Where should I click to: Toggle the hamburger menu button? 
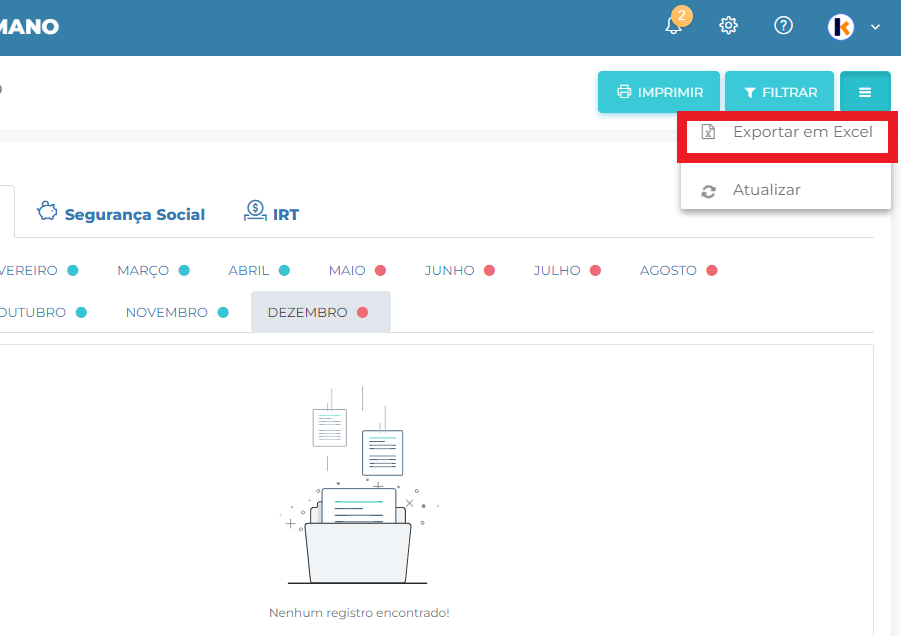[x=865, y=92]
